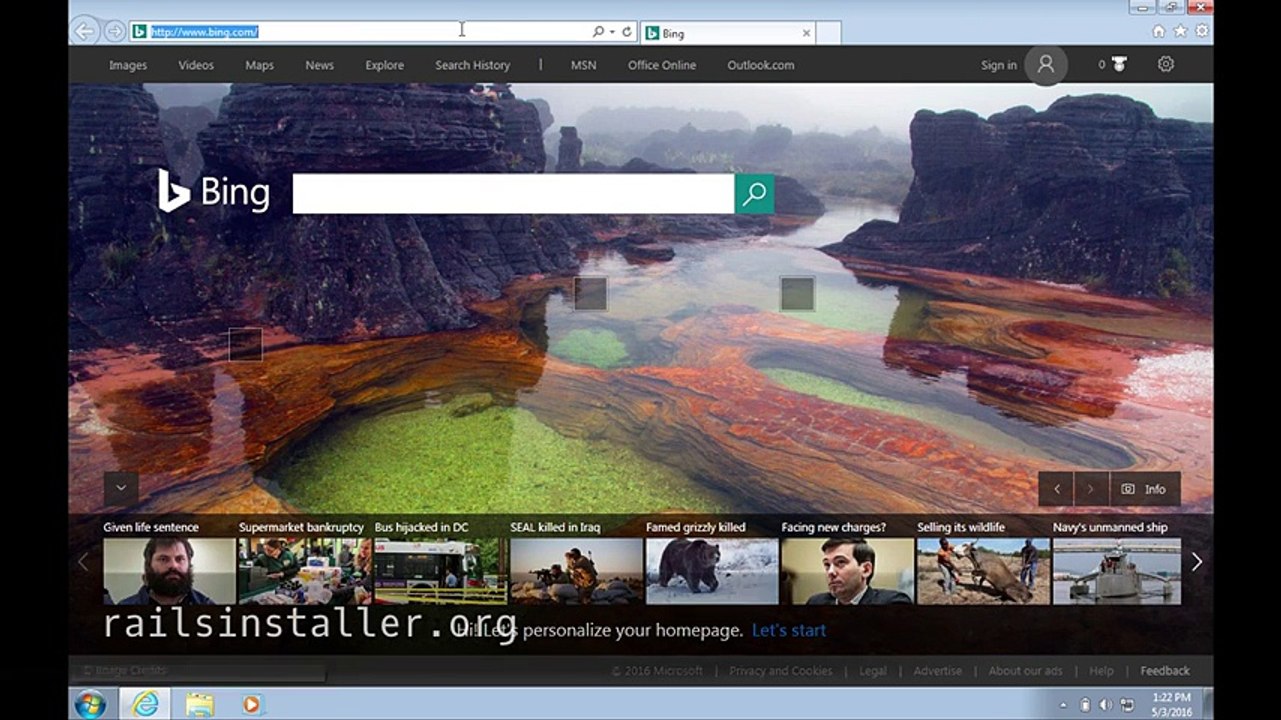The width and height of the screenshot is (1281, 720).
Task: Follow the MSN link
Action: coord(583,65)
